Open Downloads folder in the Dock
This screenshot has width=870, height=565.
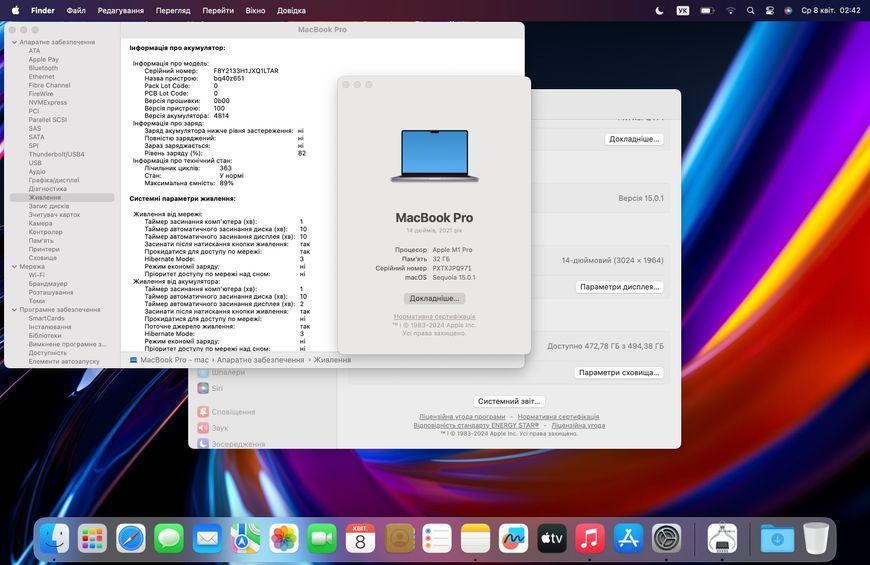tap(777, 538)
